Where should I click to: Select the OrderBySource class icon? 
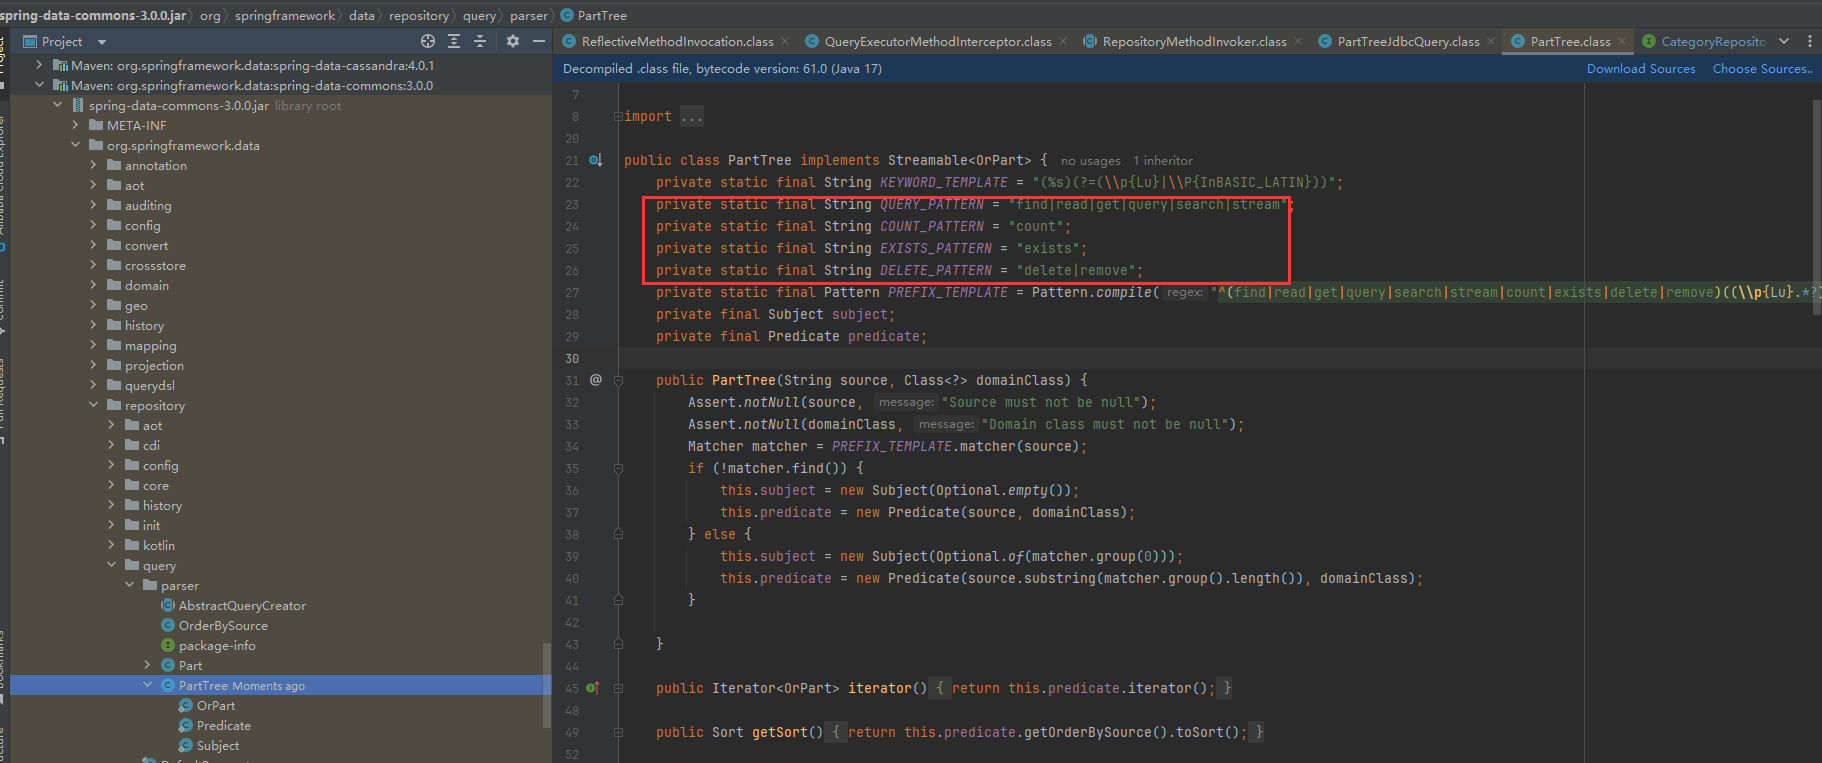pyautogui.click(x=168, y=625)
